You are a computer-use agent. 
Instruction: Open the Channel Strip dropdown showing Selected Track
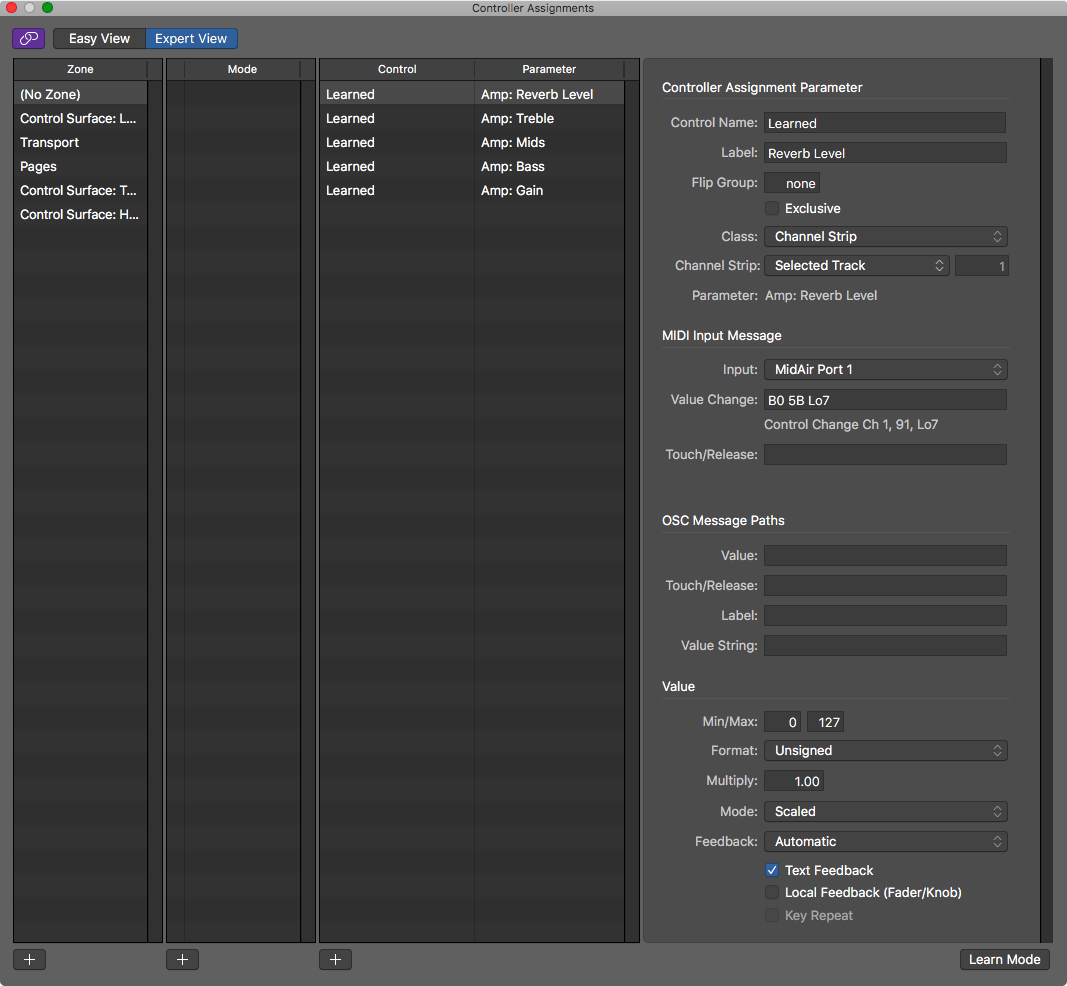coord(856,265)
